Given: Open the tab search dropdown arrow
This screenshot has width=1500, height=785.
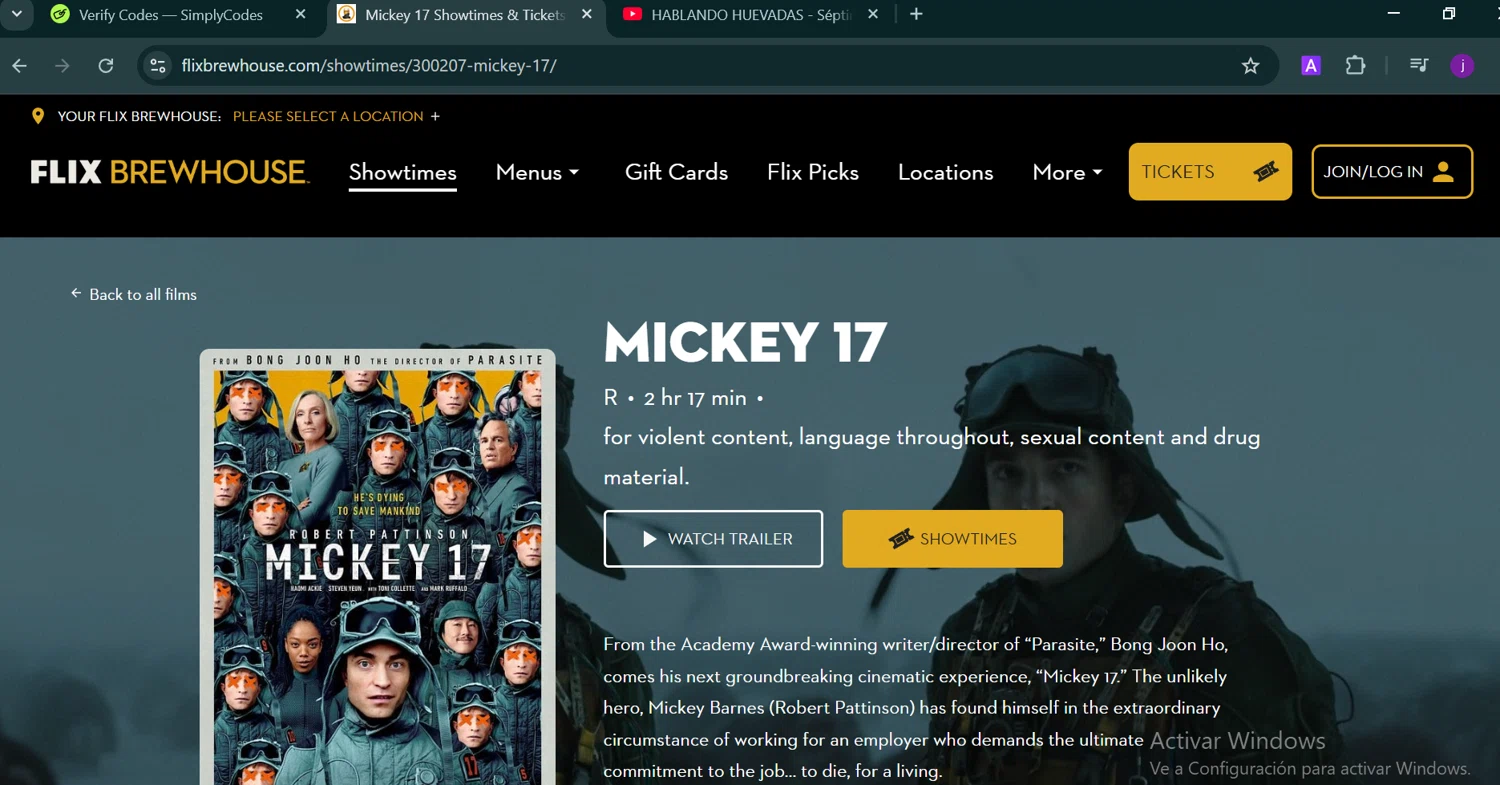Looking at the screenshot, I should pos(17,15).
